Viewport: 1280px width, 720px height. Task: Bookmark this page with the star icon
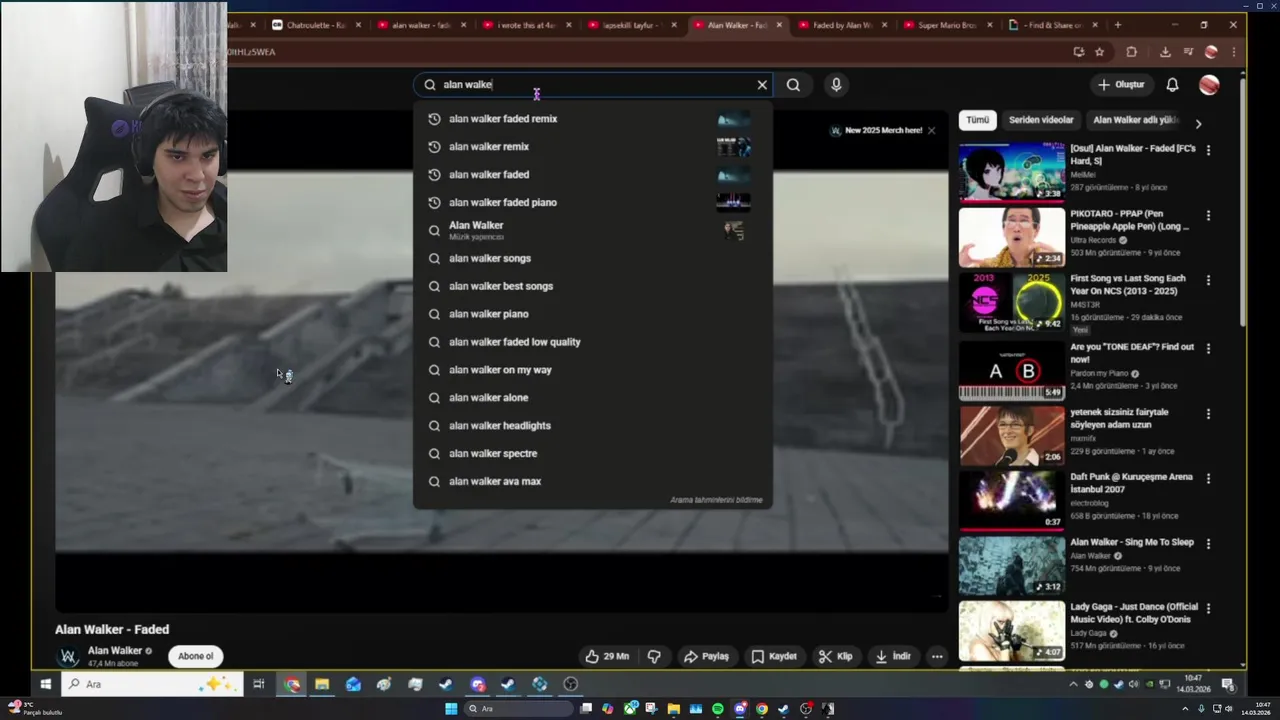coord(1099,52)
